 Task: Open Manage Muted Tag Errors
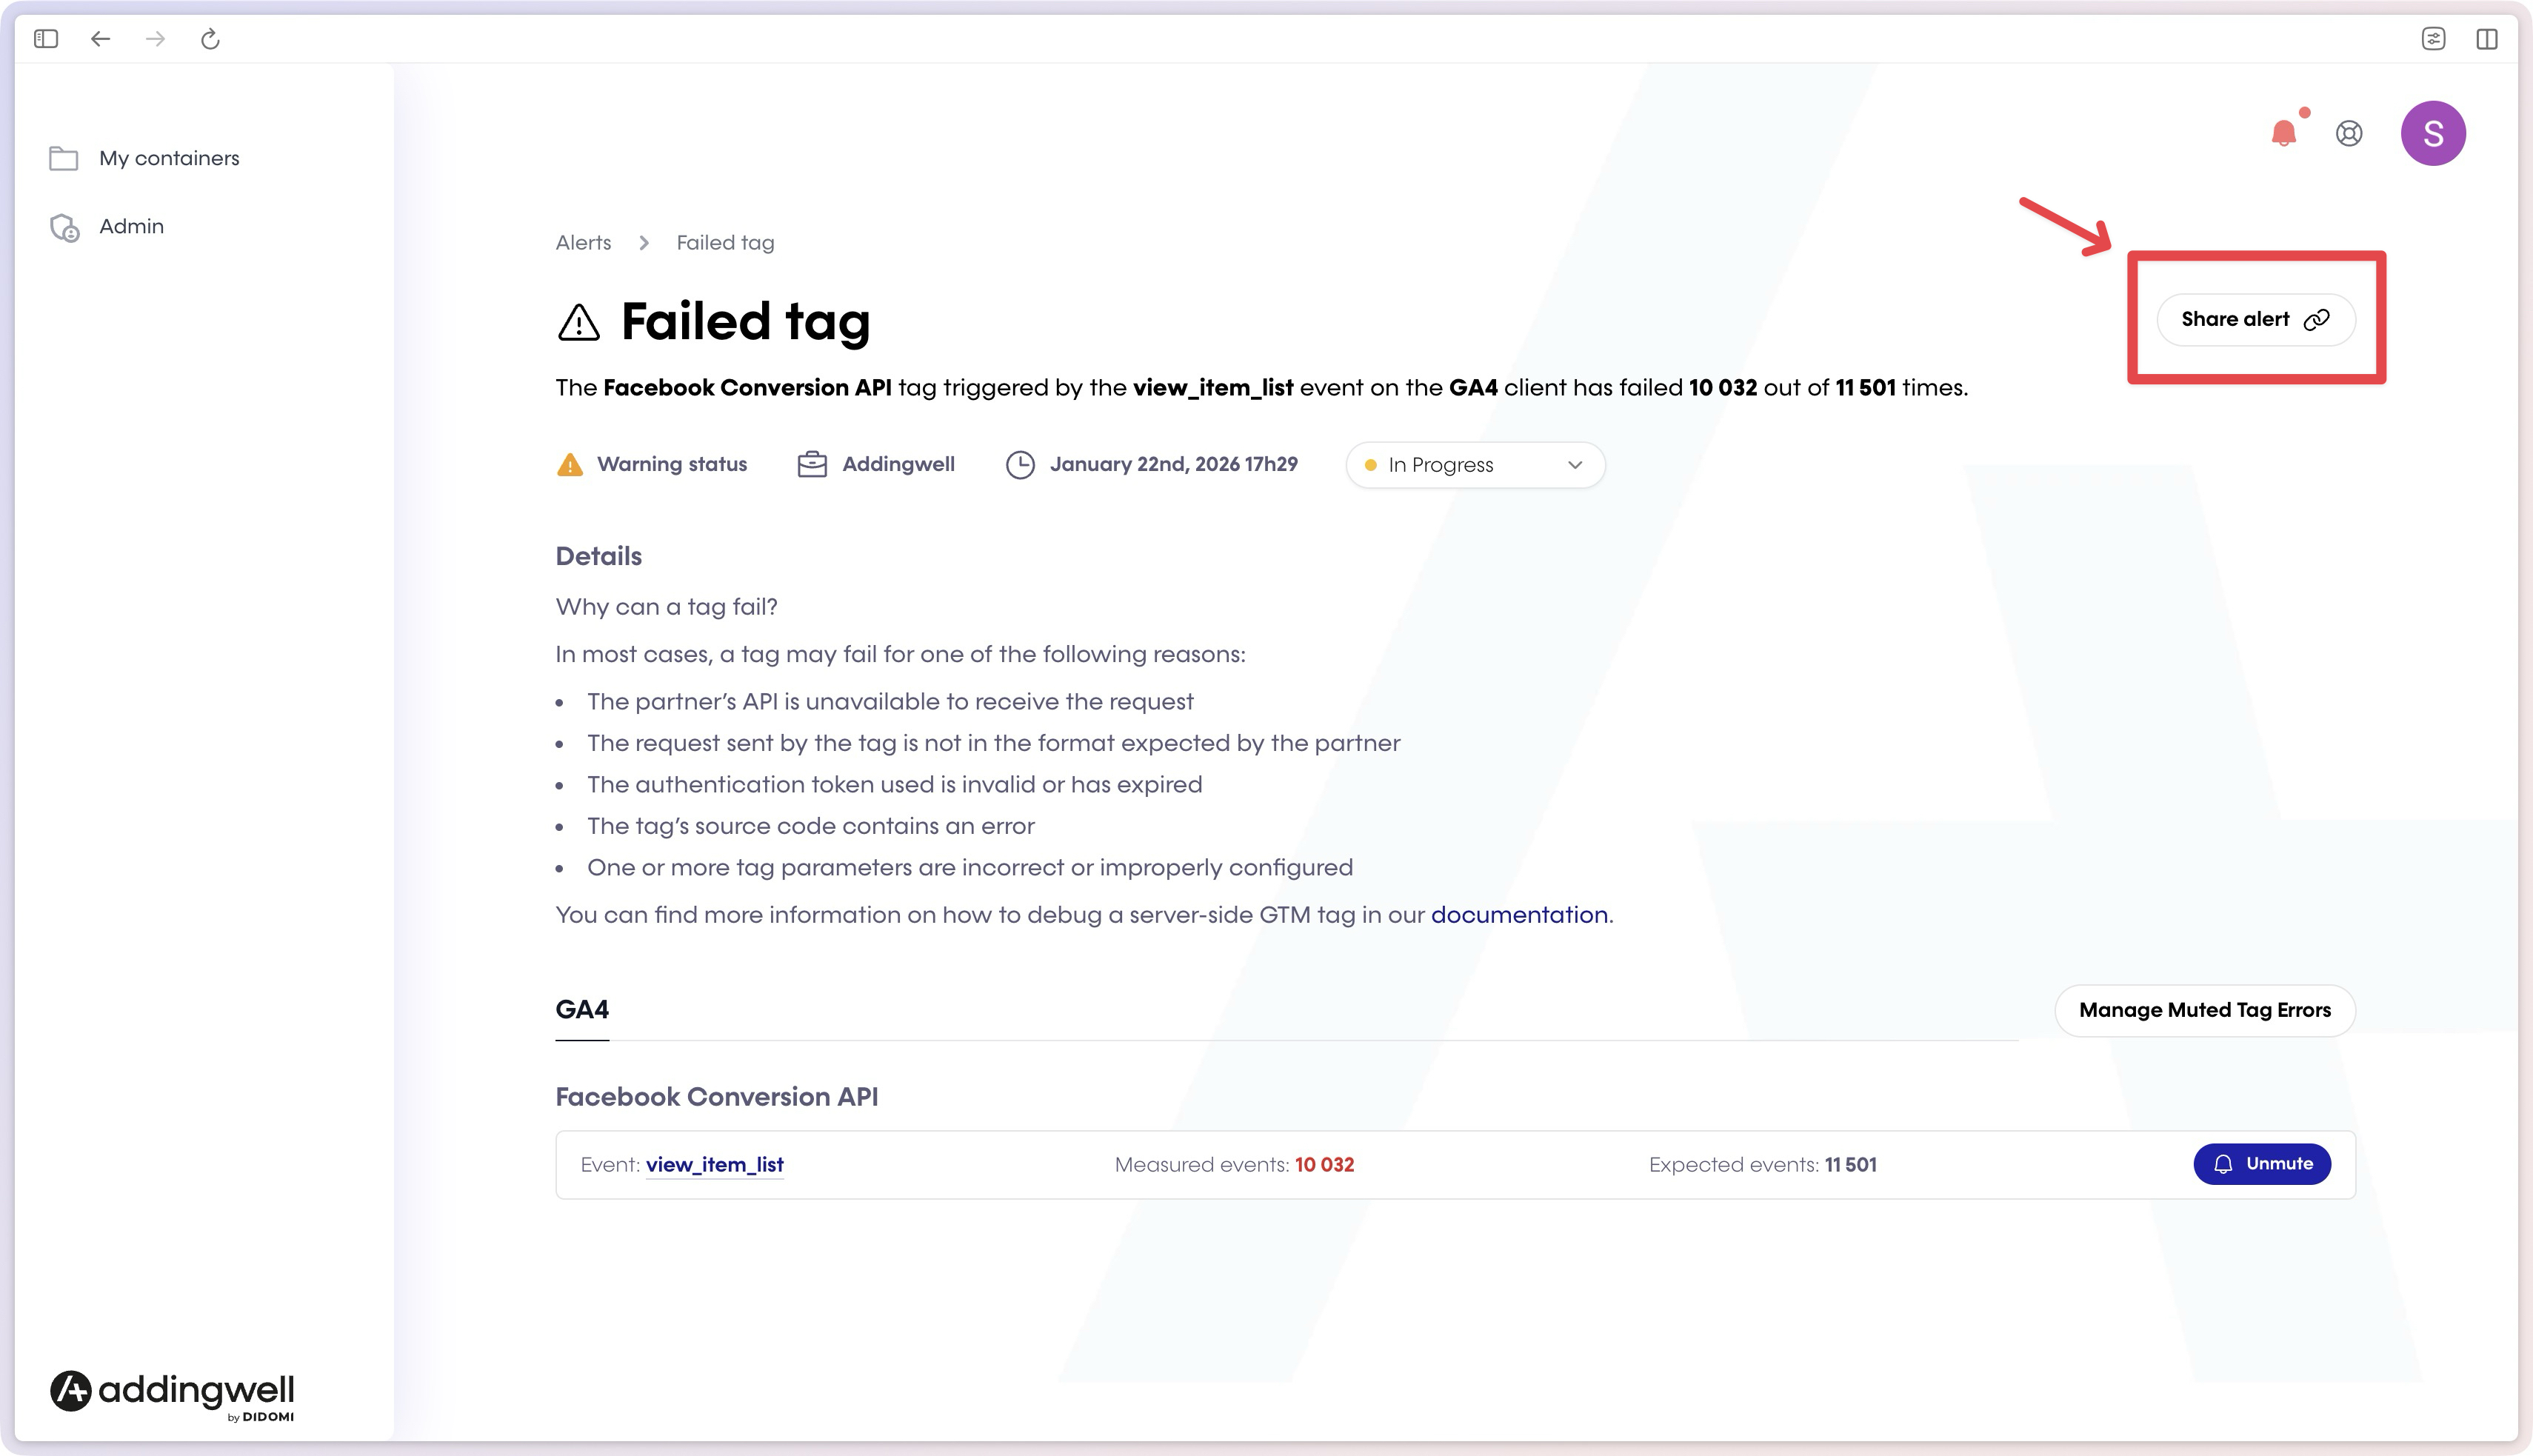pyautogui.click(x=2204, y=1010)
